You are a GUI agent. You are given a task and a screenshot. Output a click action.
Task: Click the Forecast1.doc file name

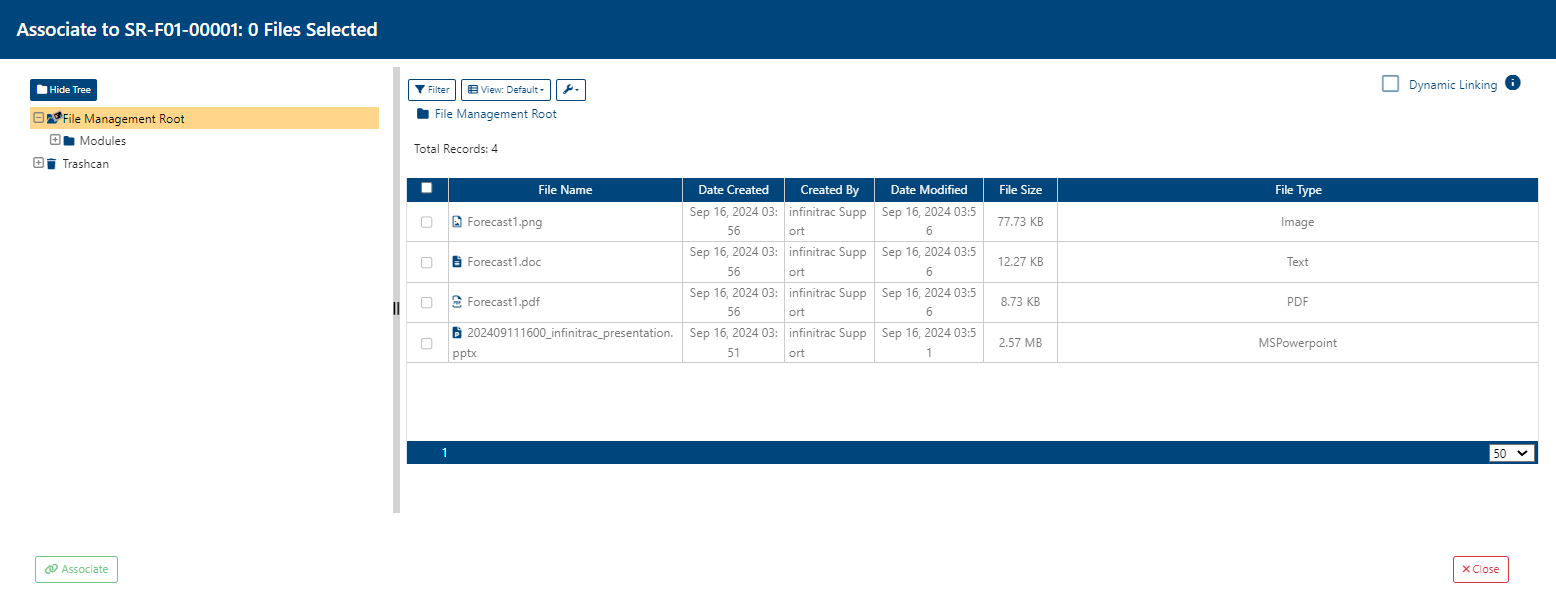coord(504,262)
